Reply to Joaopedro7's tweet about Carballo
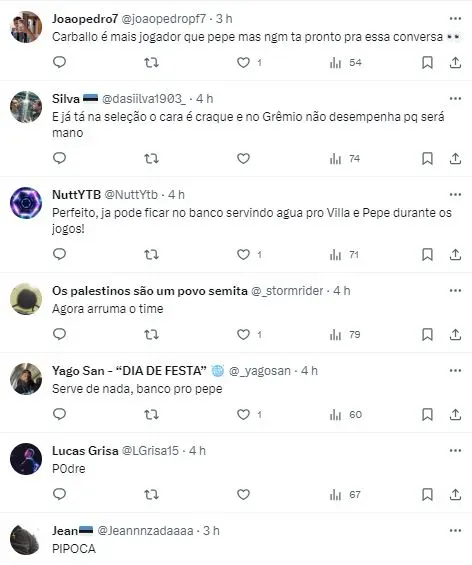Viewport: 472px width, 565px height. point(59,63)
